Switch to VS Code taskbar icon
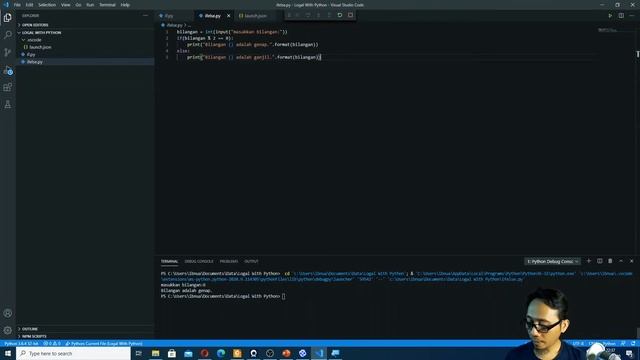The image size is (640, 360). [x=319, y=353]
